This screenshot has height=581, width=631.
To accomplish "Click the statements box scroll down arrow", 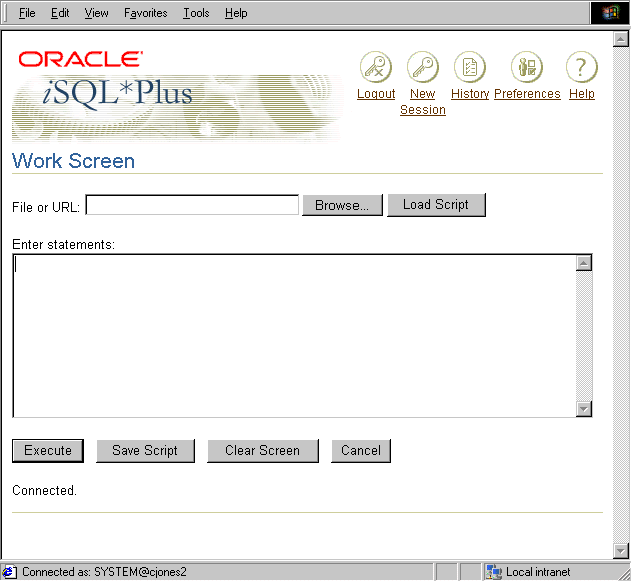I will 584,408.
